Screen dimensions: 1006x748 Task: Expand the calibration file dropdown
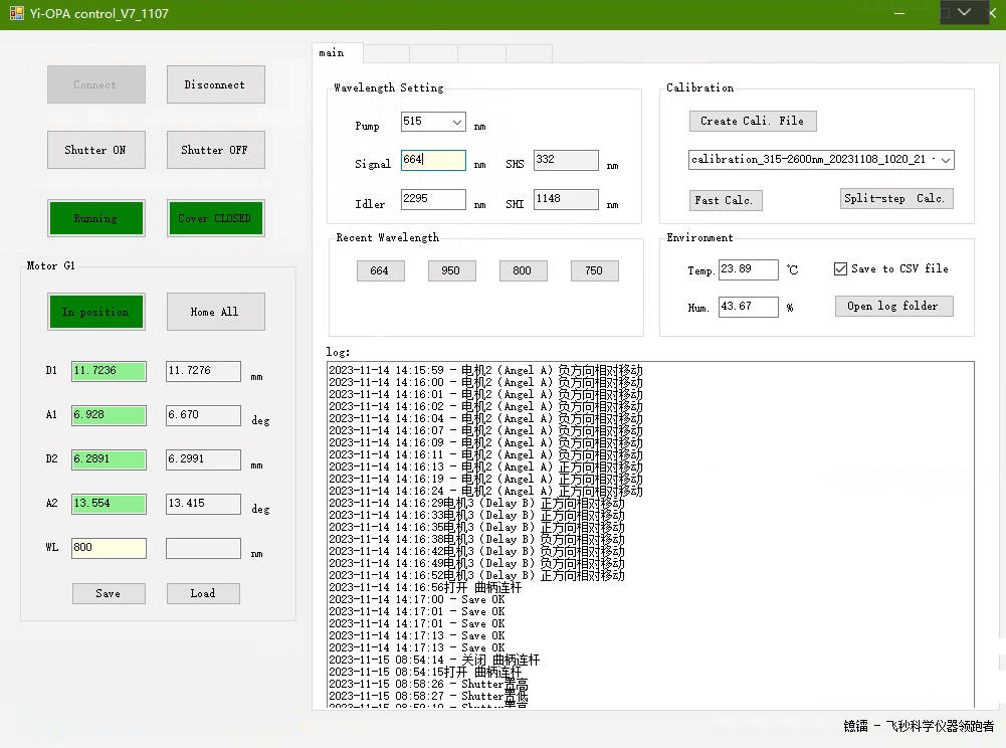(946, 160)
